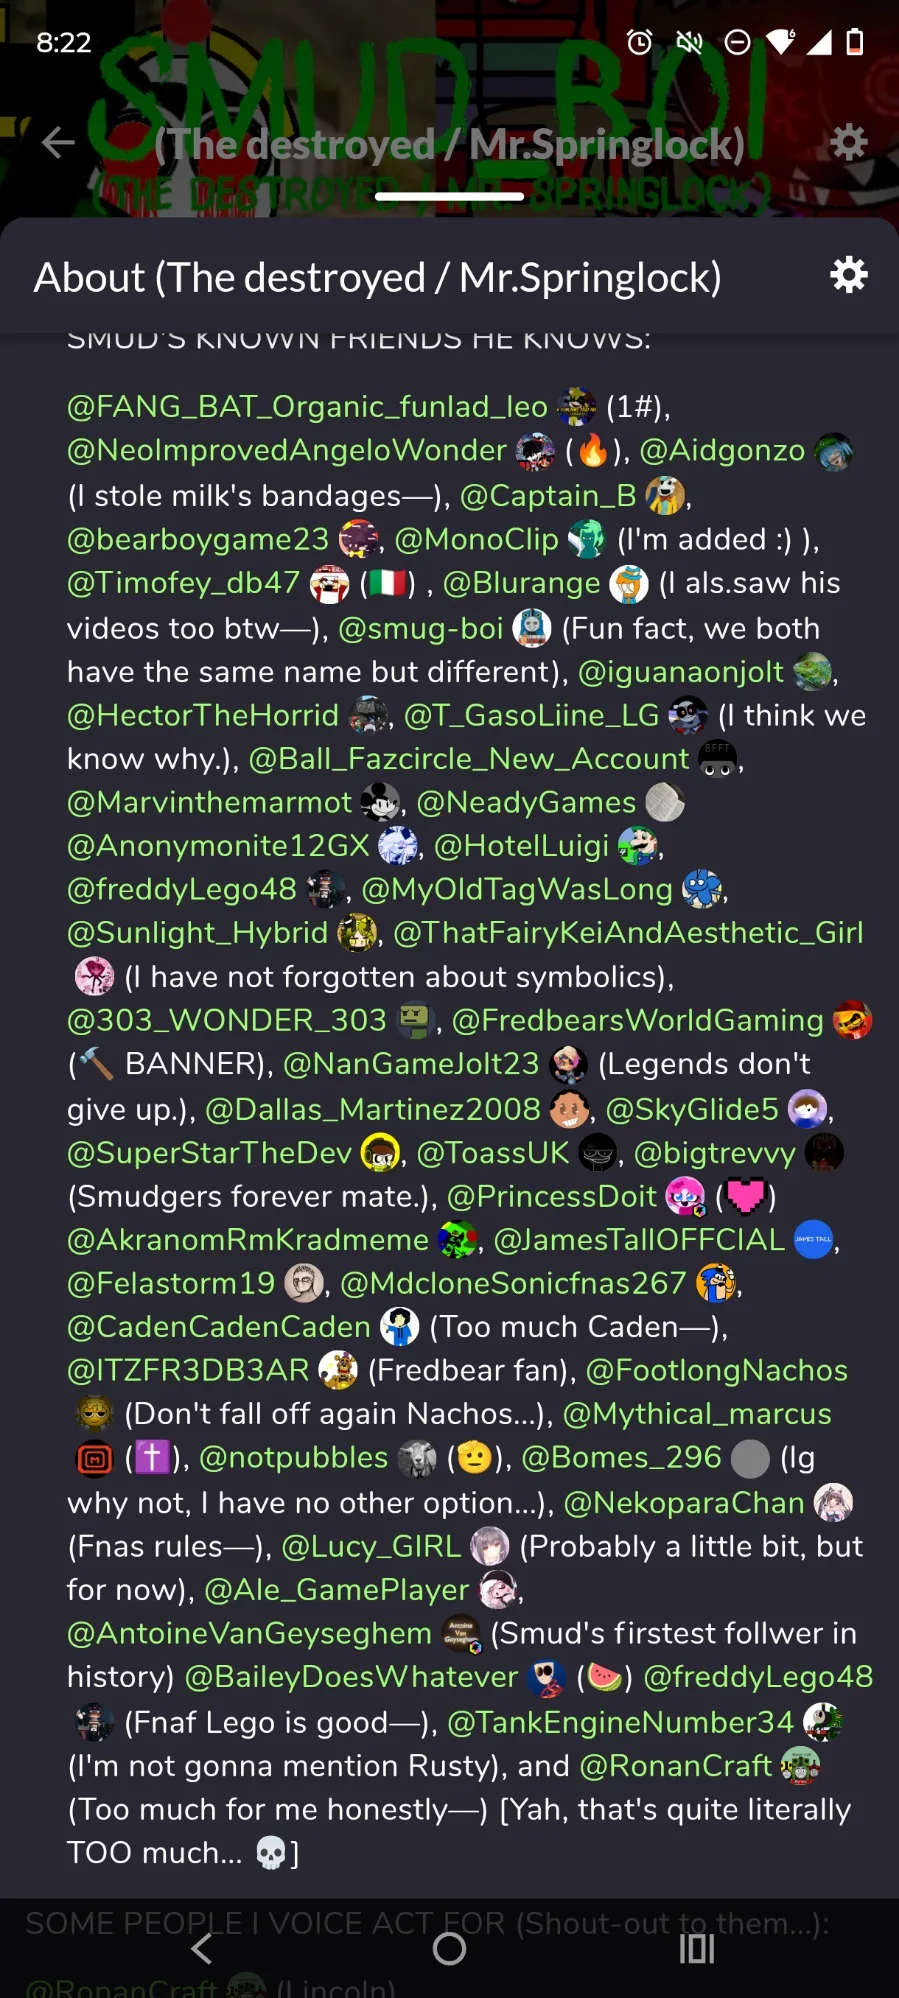
Task: Tap the Android recent apps icon
Action: [x=697, y=1948]
